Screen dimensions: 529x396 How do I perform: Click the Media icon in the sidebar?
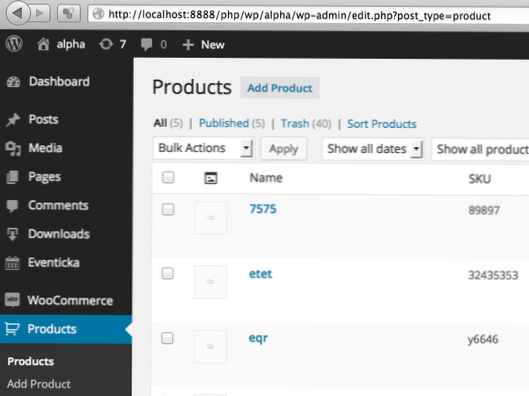13,148
